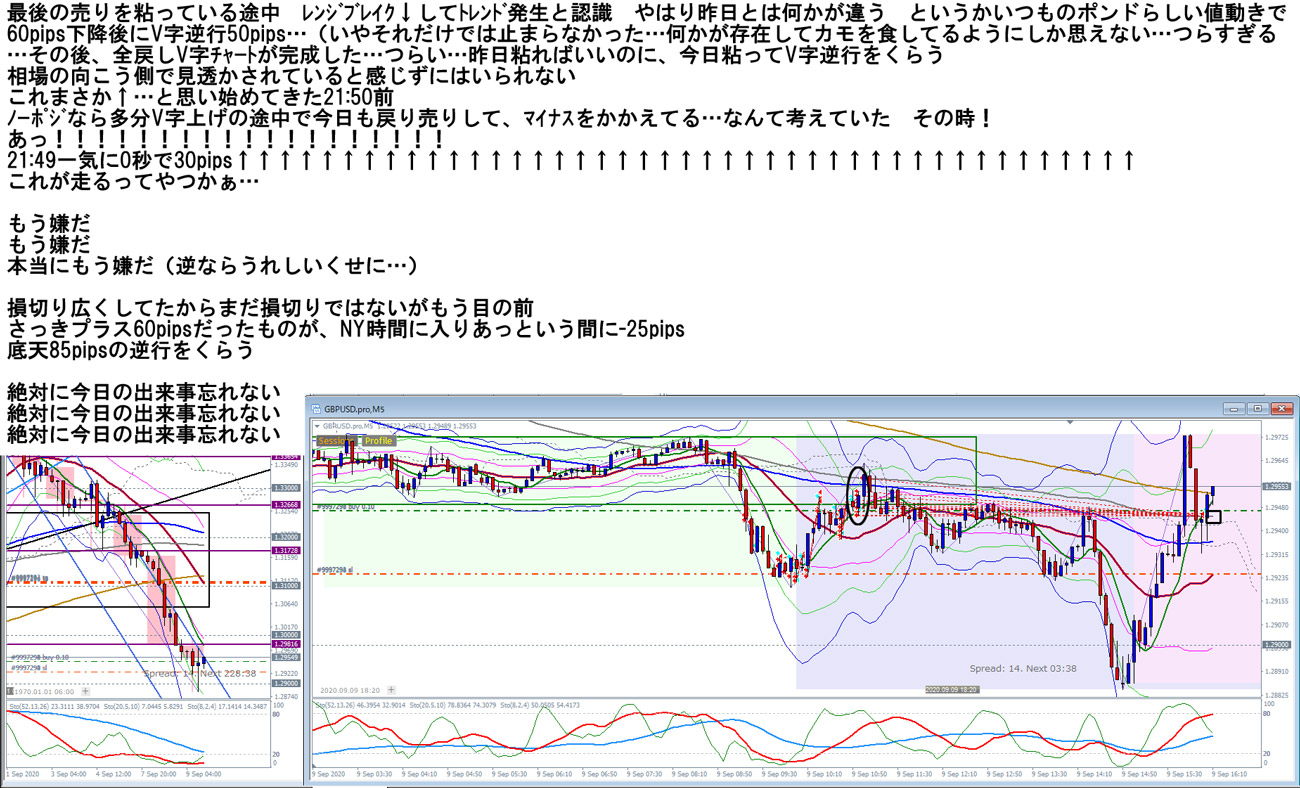This screenshot has width=1300, height=788.
Task: Click the GBPUSD.pro,M5 window title bar
Action: pos(700,409)
